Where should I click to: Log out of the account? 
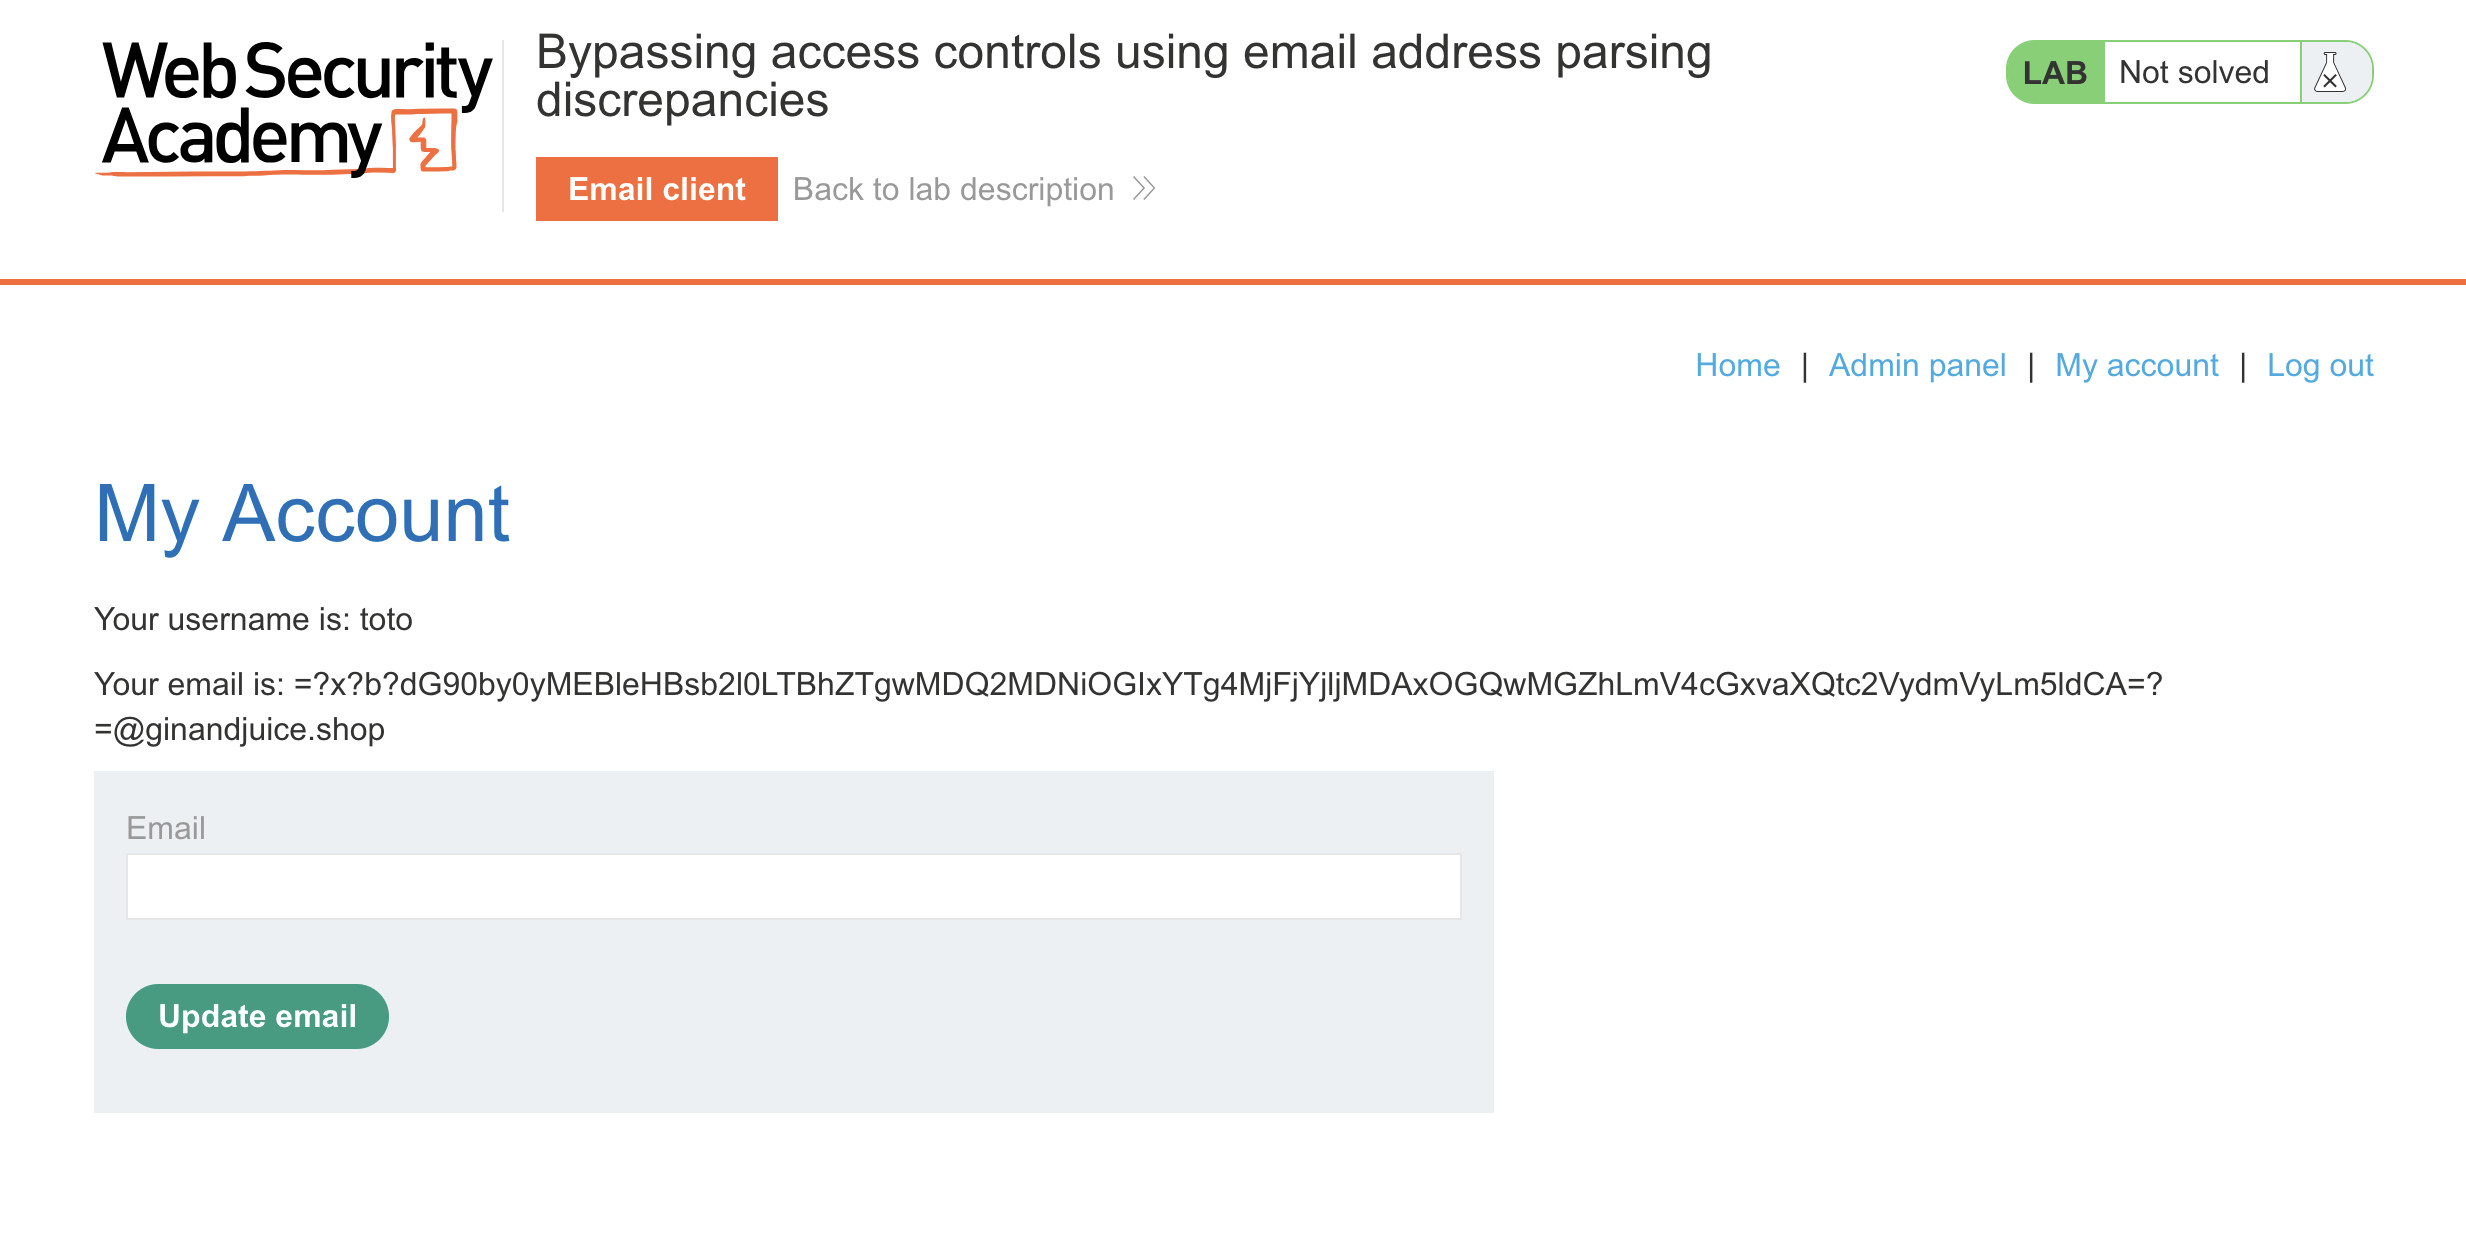pyautogui.click(x=2320, y=365)
